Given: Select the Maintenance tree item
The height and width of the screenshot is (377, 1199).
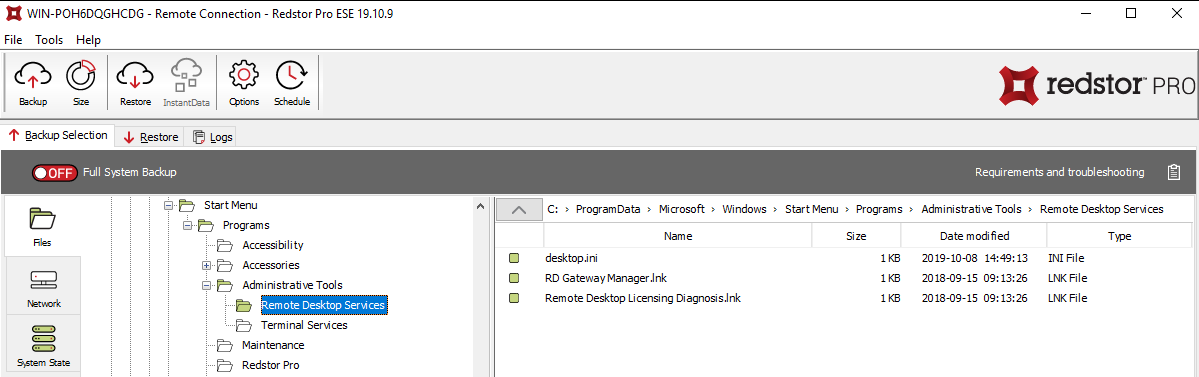Looking at the screenshot, I should (273, 345).
